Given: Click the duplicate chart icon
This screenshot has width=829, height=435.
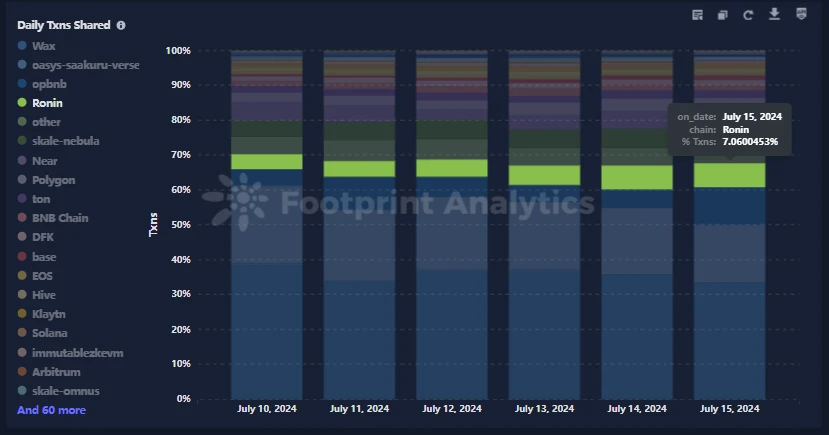Looking at the screenshot, I should click(723, 14).
